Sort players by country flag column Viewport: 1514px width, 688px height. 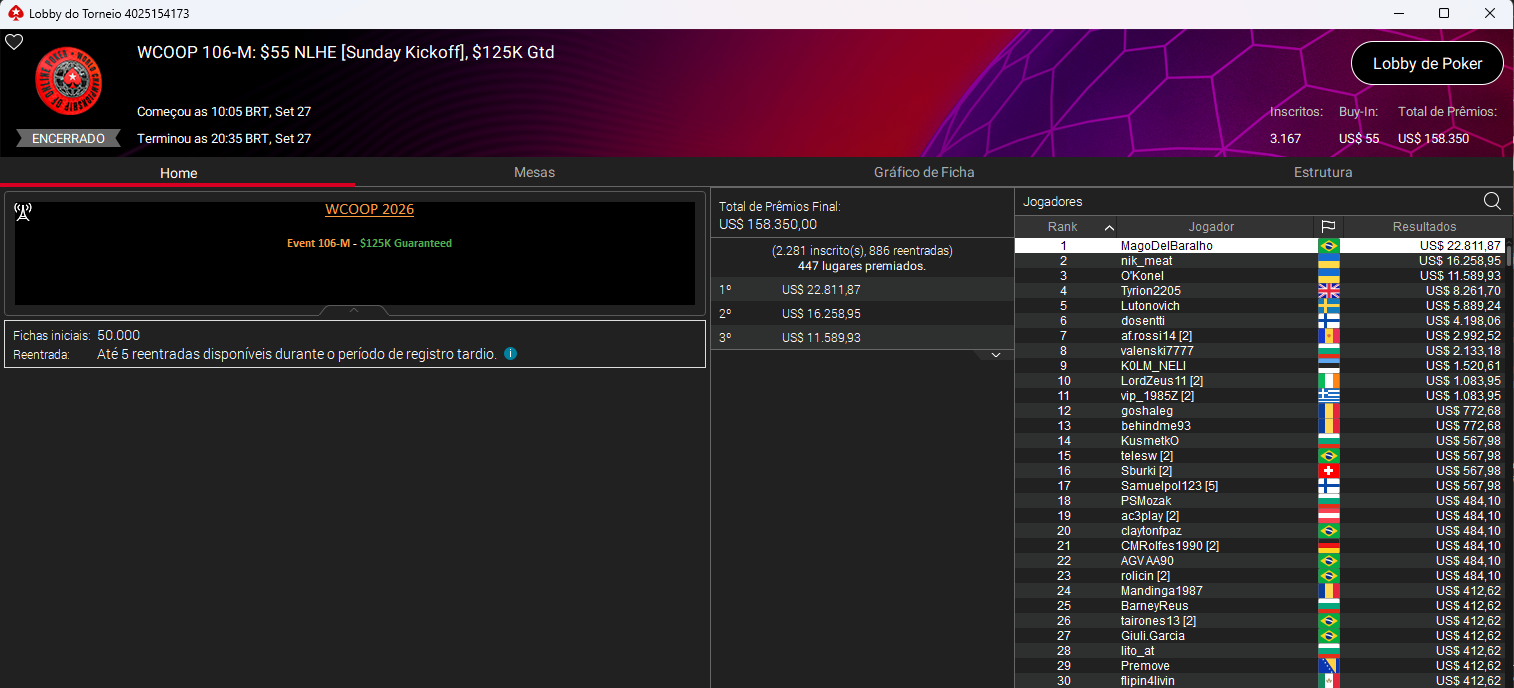[x=1328, y=227]
